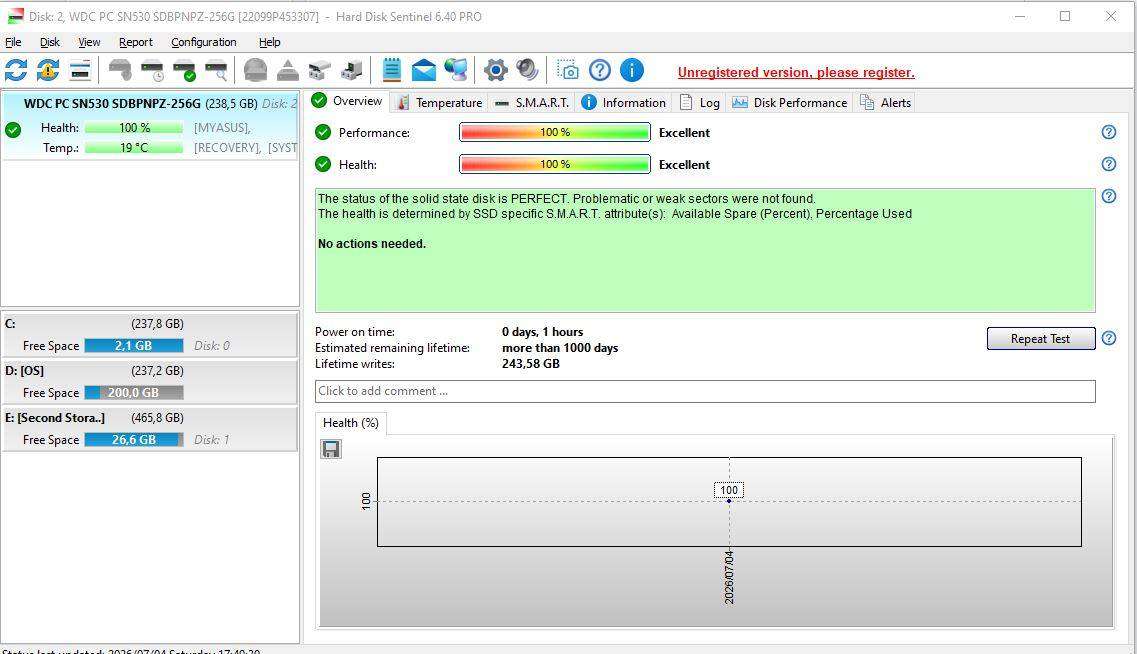Open the File menu
The height and width of the screenshot is (654, 1137).
pos(13,42)
